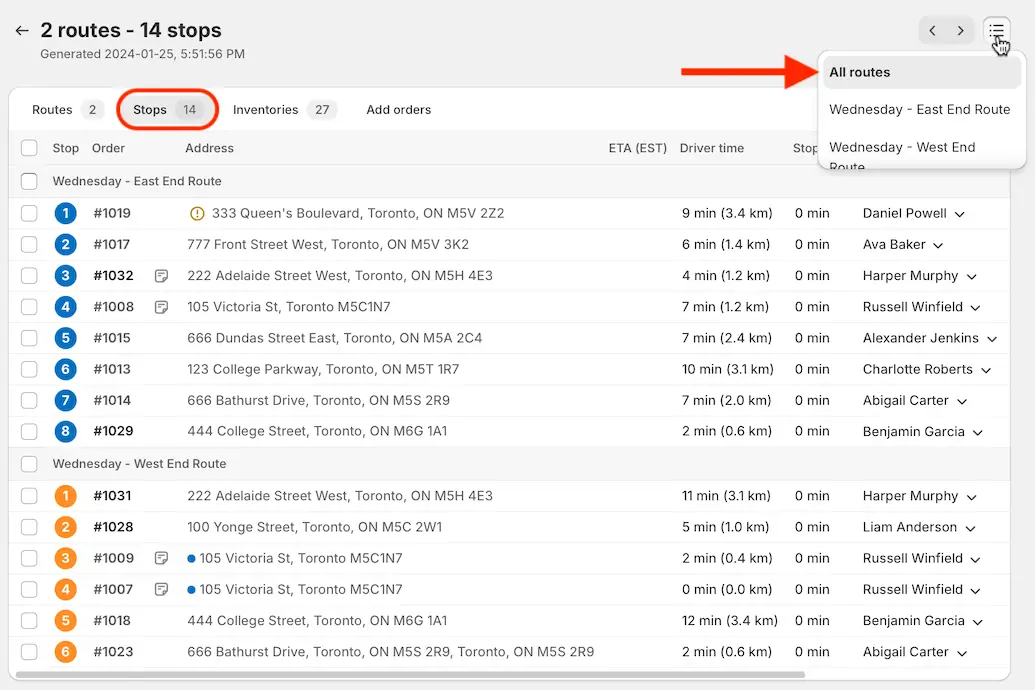The height and width of the screenshot is (690, 1035).
Task: Open note icon for order #1008
Action: (161, 307)
